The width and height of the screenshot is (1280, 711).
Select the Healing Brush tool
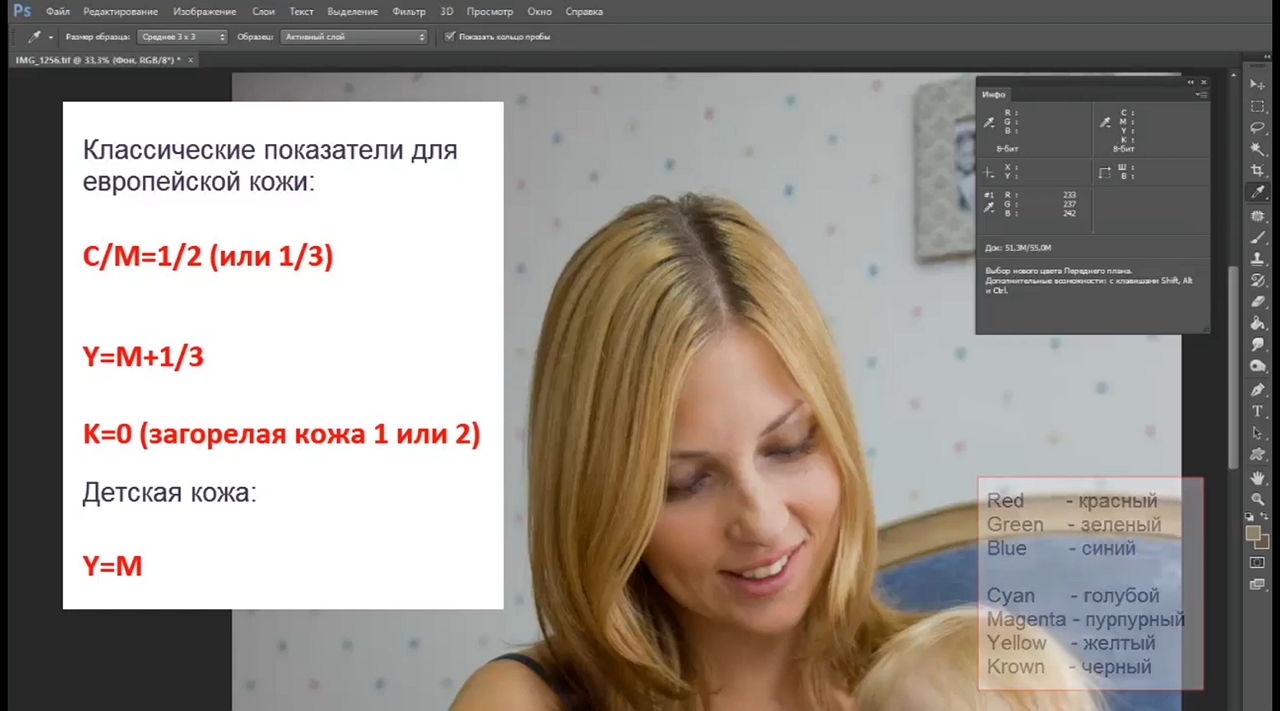click(x=1258, y=216)
